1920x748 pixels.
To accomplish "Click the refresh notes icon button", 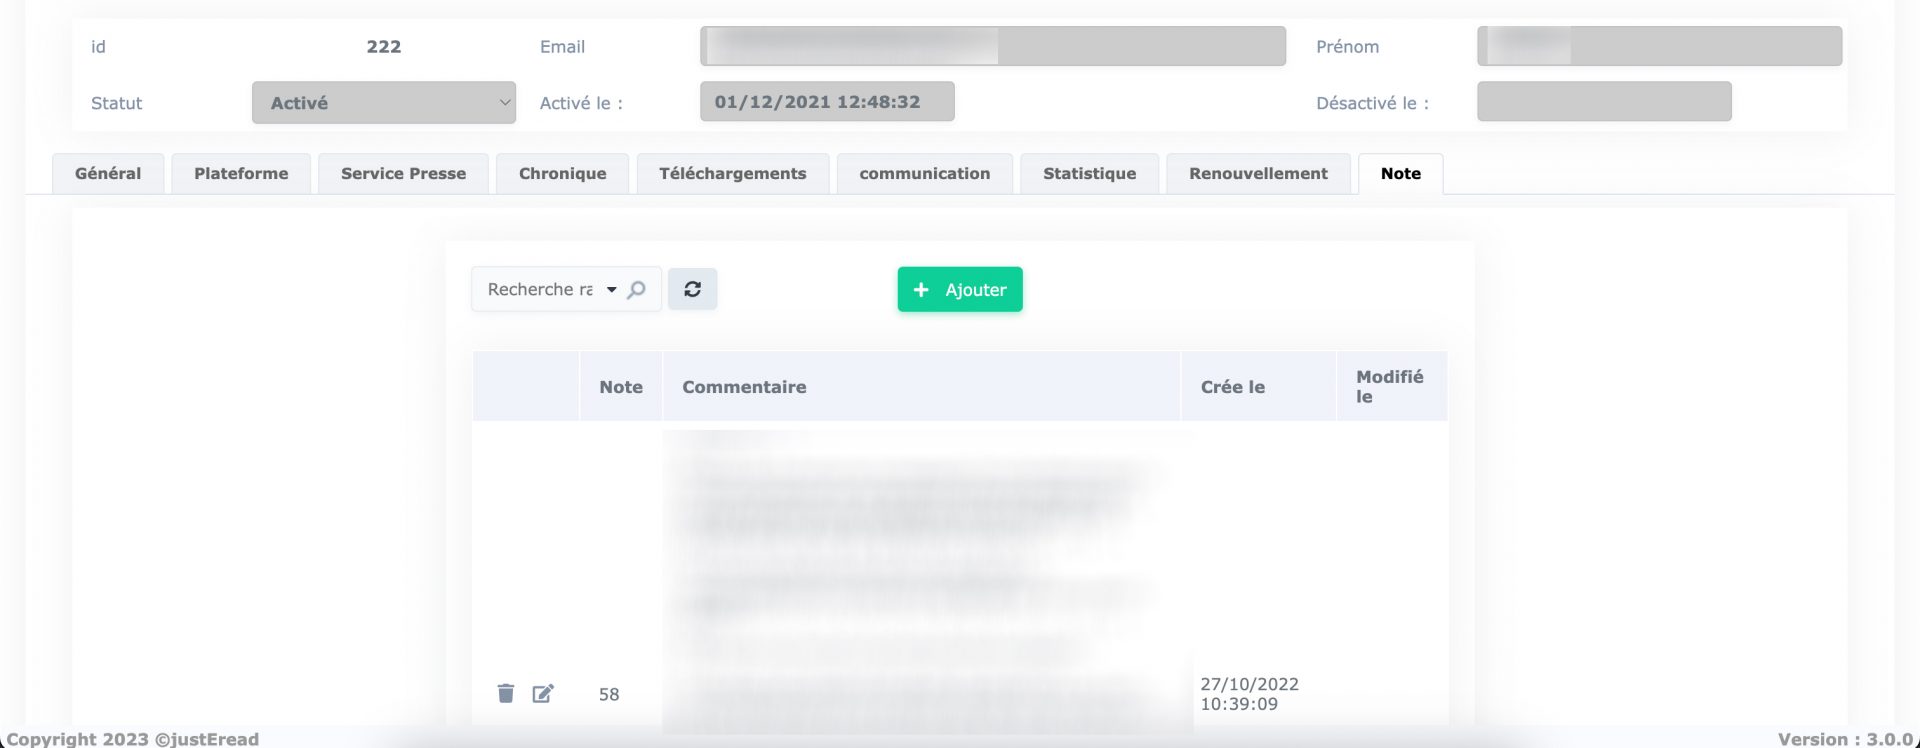I will (692, 289).
